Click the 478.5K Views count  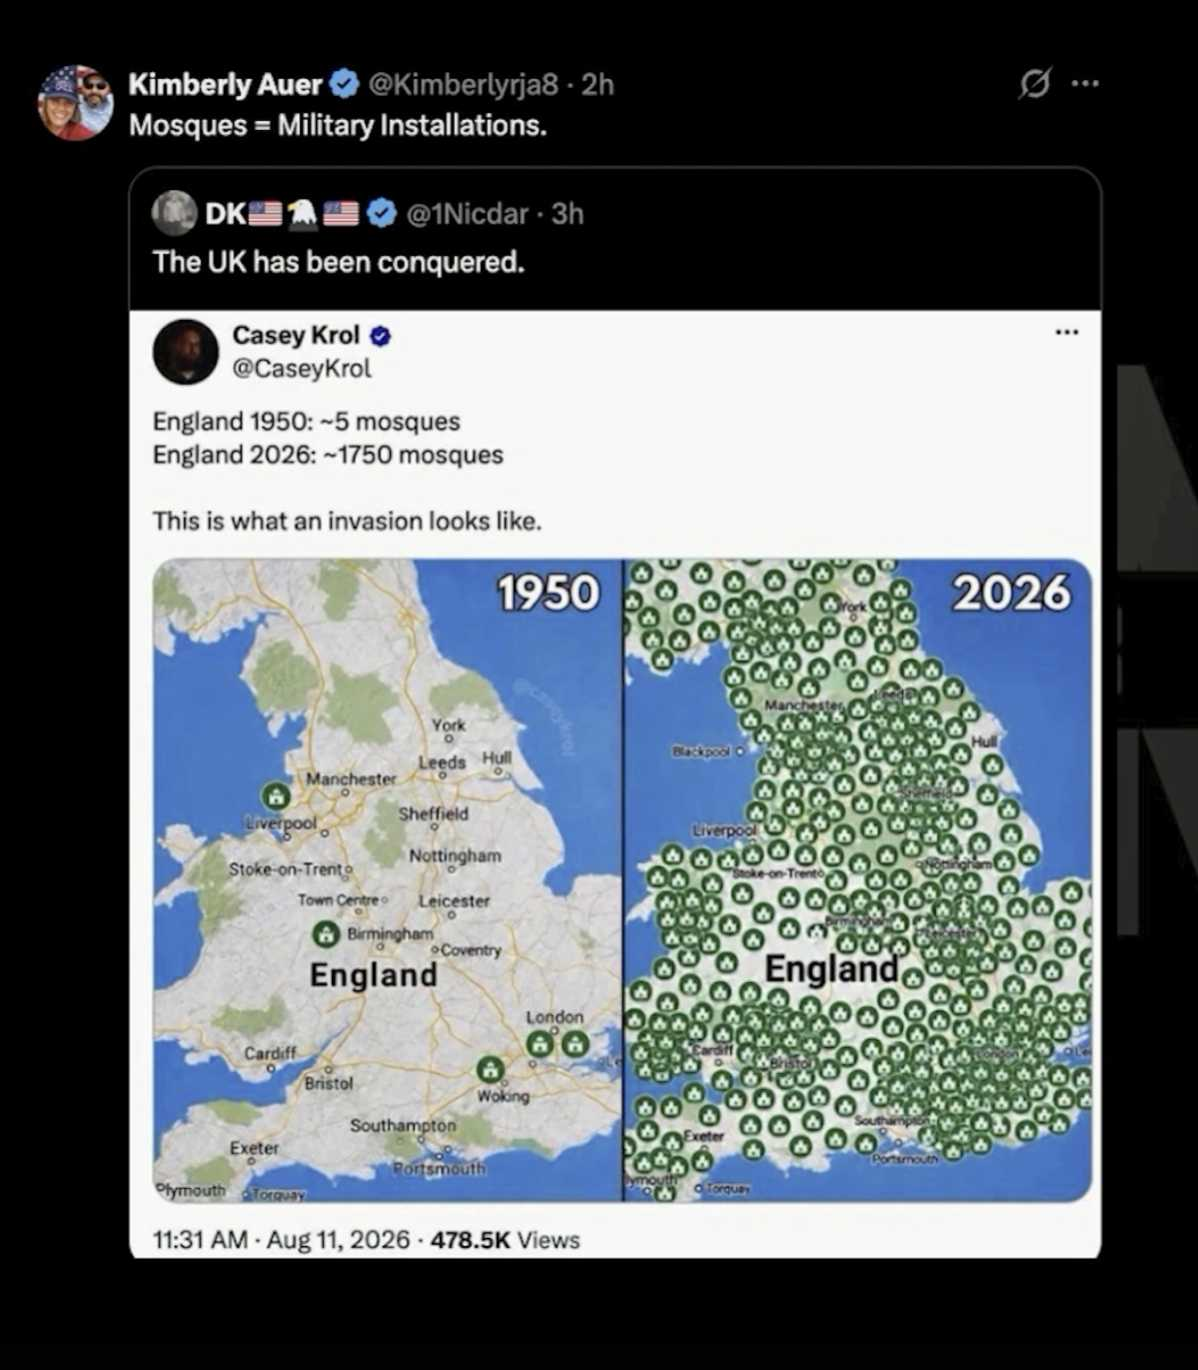click(505, 1240)
